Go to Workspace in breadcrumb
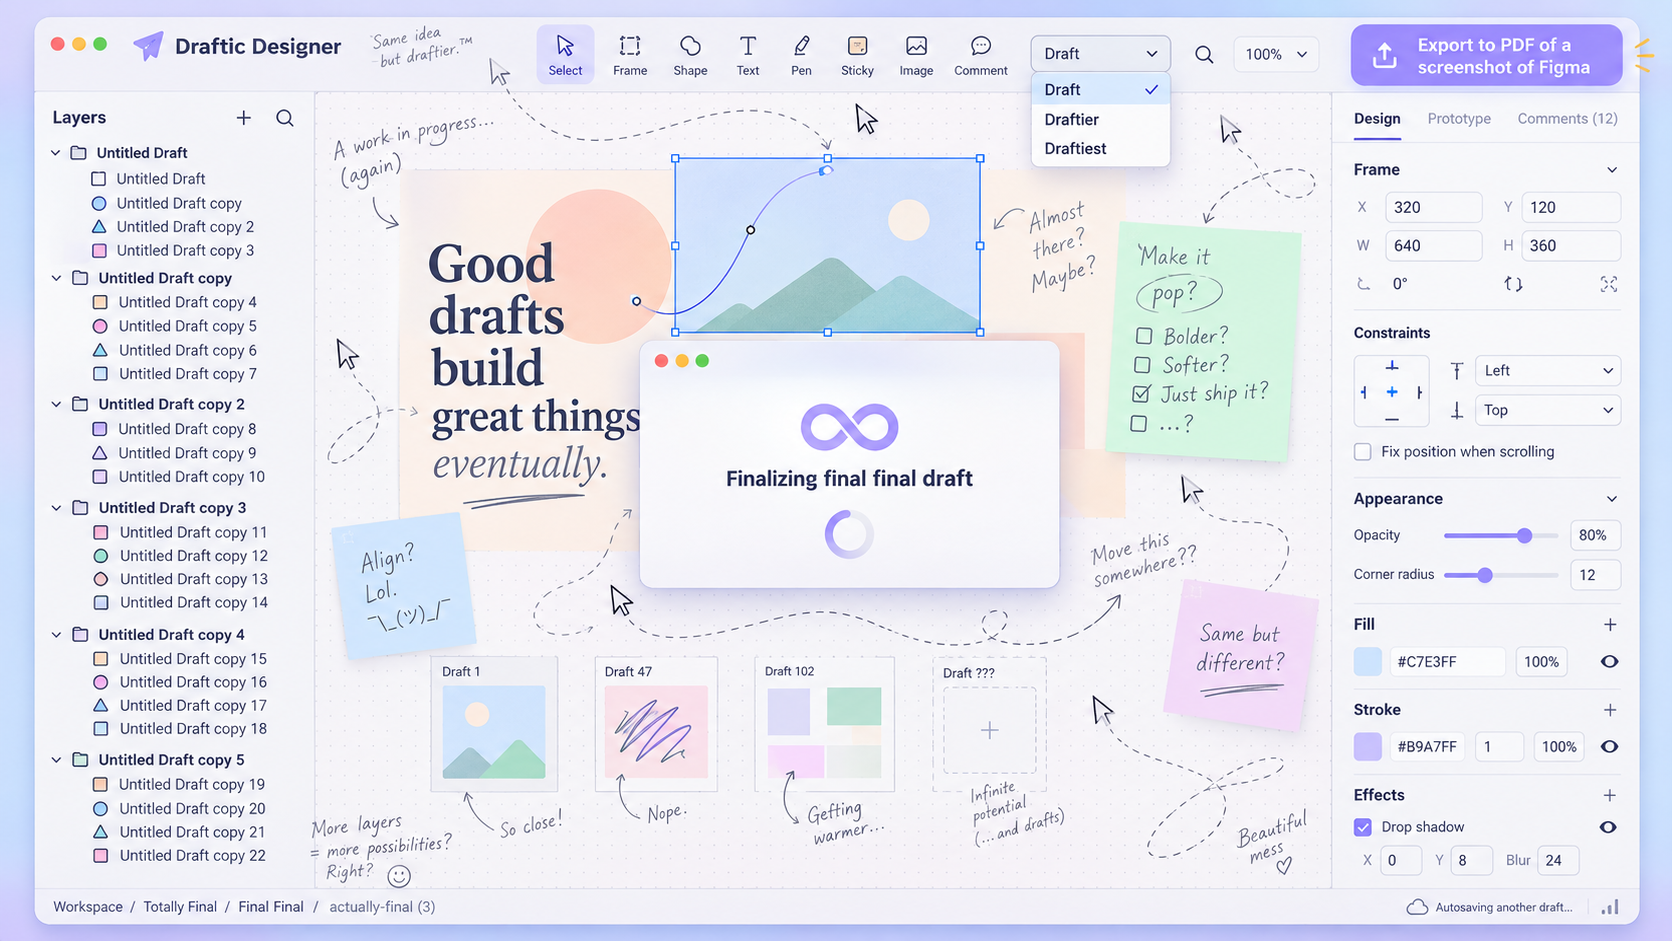The image size is (1672, 941). click(88, 907)
